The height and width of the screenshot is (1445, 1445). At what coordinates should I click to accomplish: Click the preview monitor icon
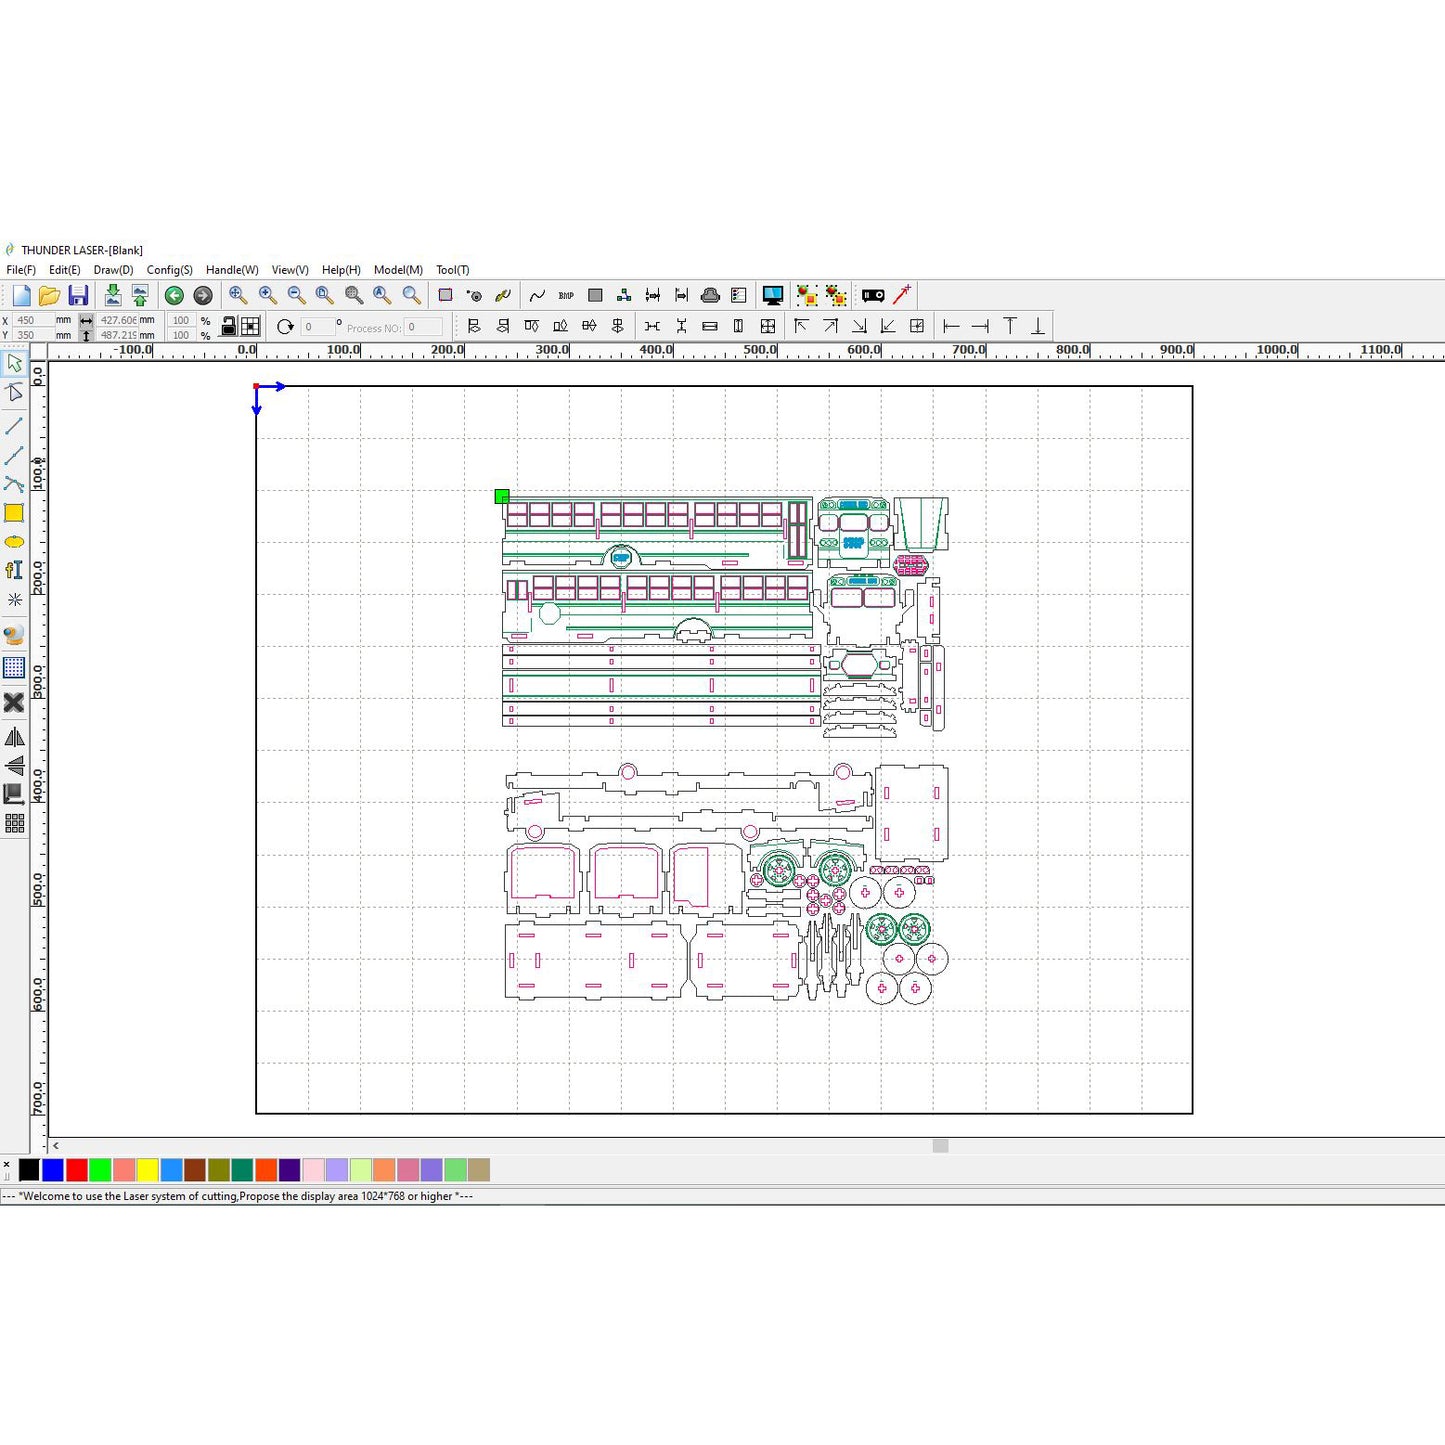pyautogui.click(x=772, y=295)
